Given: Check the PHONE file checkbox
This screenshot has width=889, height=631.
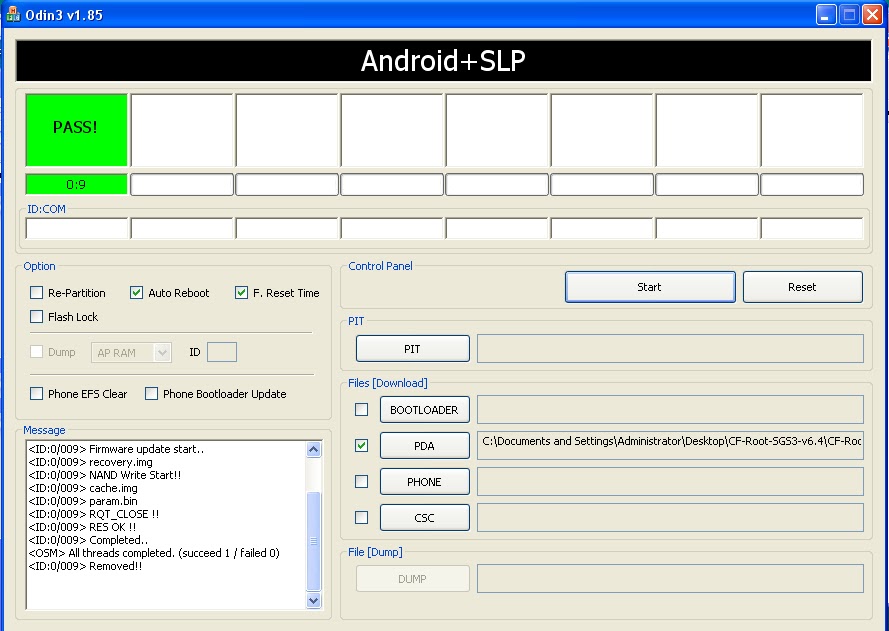Looking at the screenshot, I should tap(361, 481).
